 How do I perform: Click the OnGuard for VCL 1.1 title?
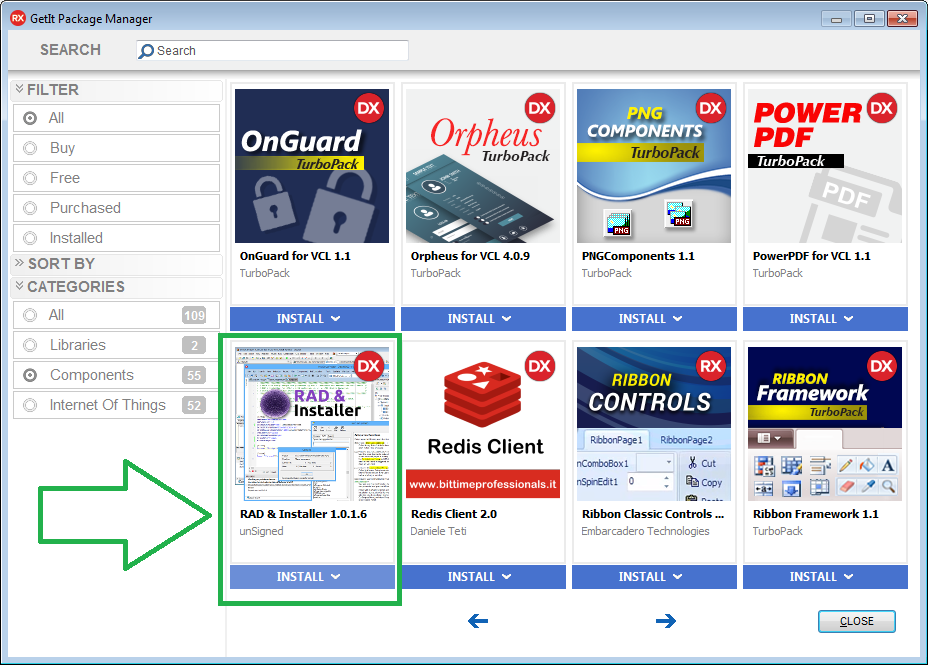click(295, 256)
